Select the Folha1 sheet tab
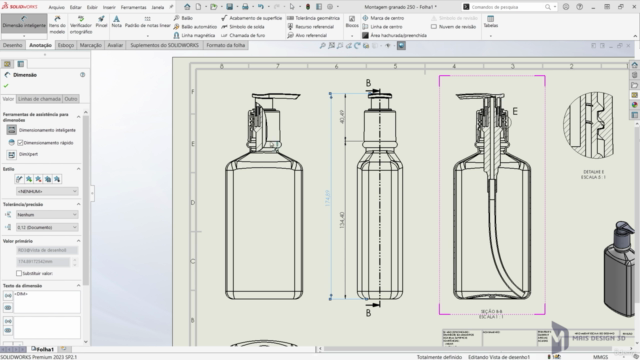 (x=43, y=349)
